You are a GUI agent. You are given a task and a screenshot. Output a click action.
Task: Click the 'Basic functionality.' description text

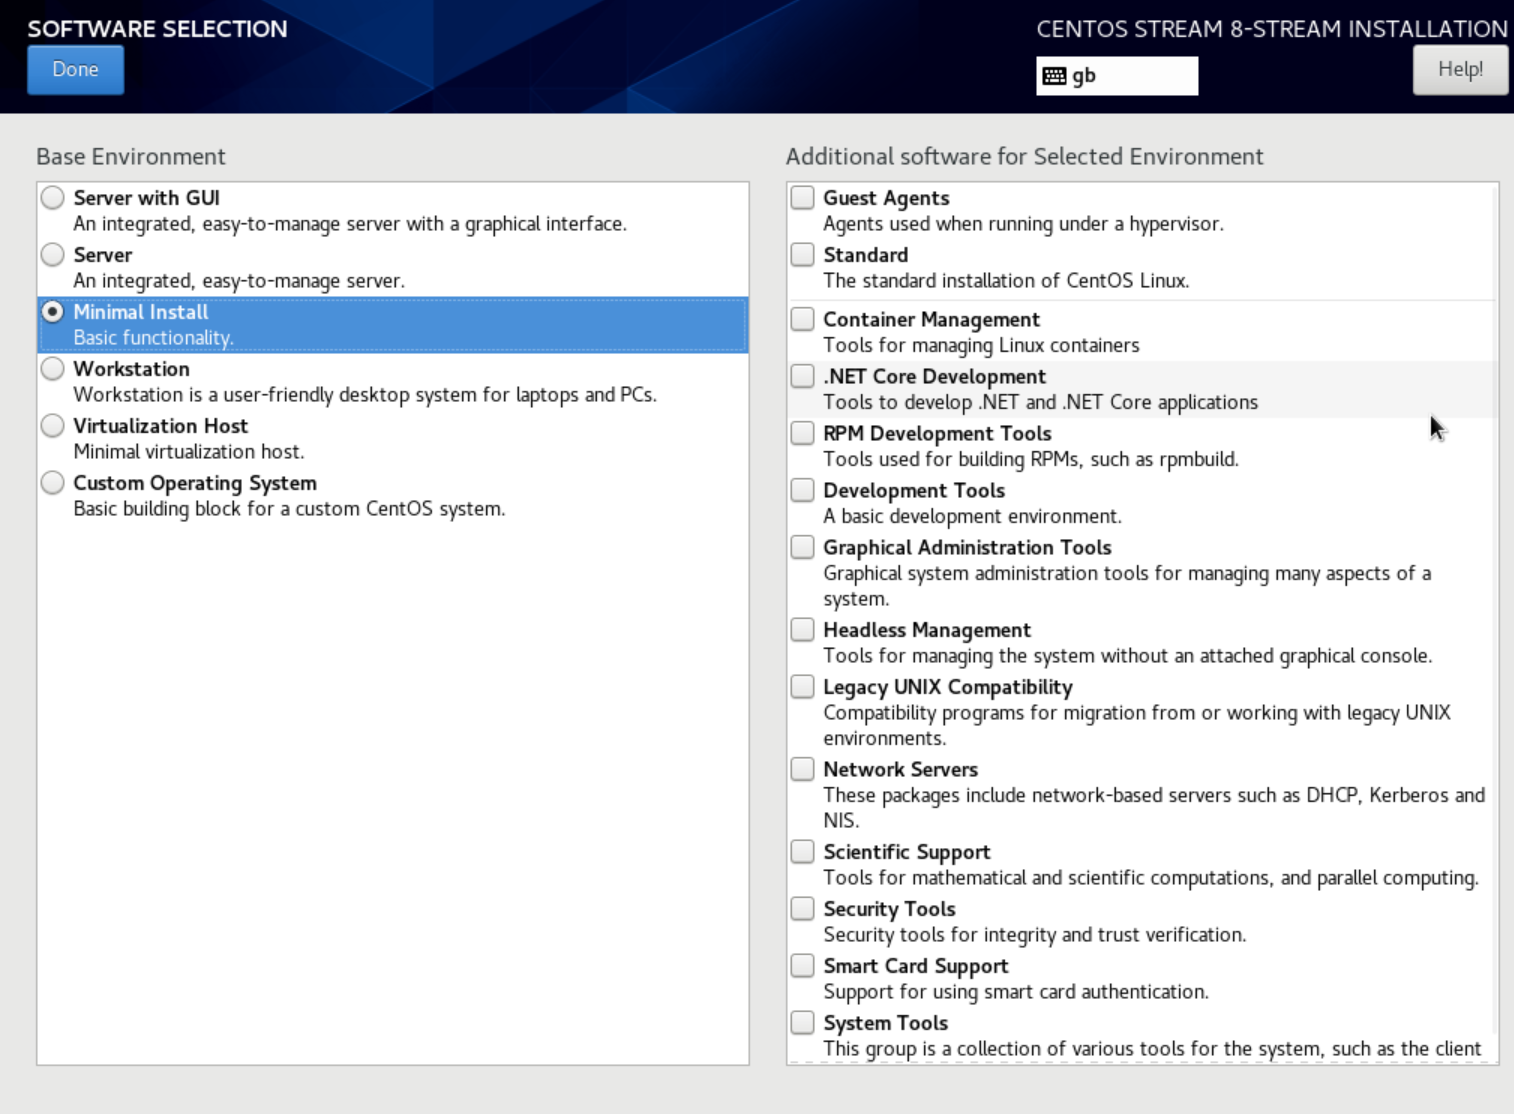click(x=153, y=338)
